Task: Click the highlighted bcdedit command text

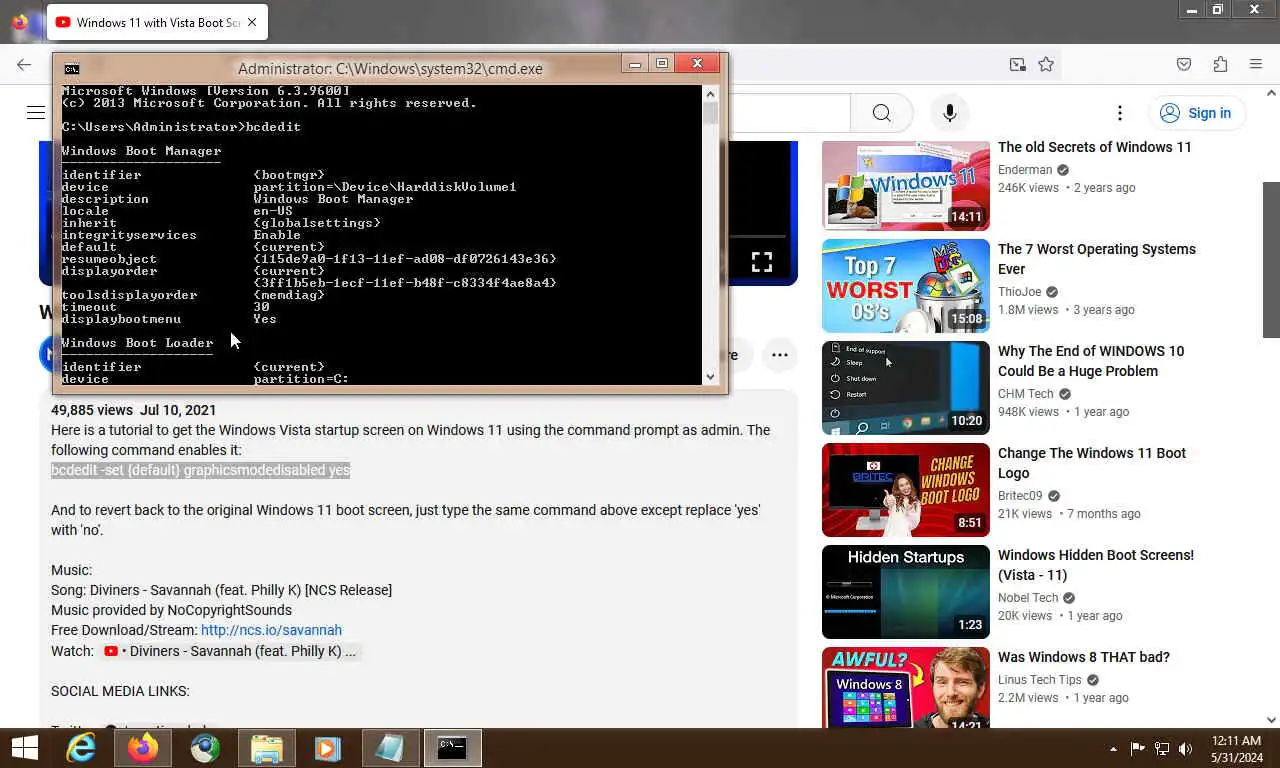Action: 200,470
